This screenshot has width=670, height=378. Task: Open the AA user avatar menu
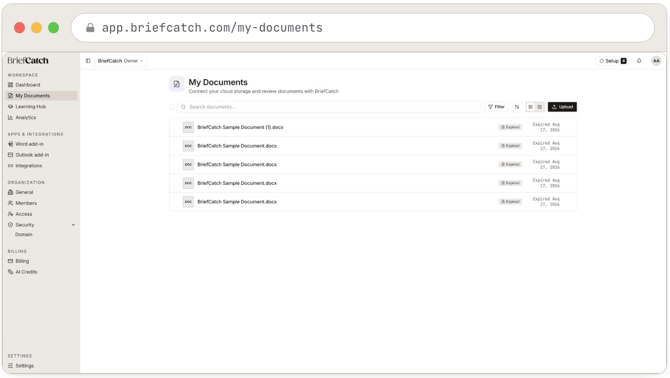click(656, 61)
